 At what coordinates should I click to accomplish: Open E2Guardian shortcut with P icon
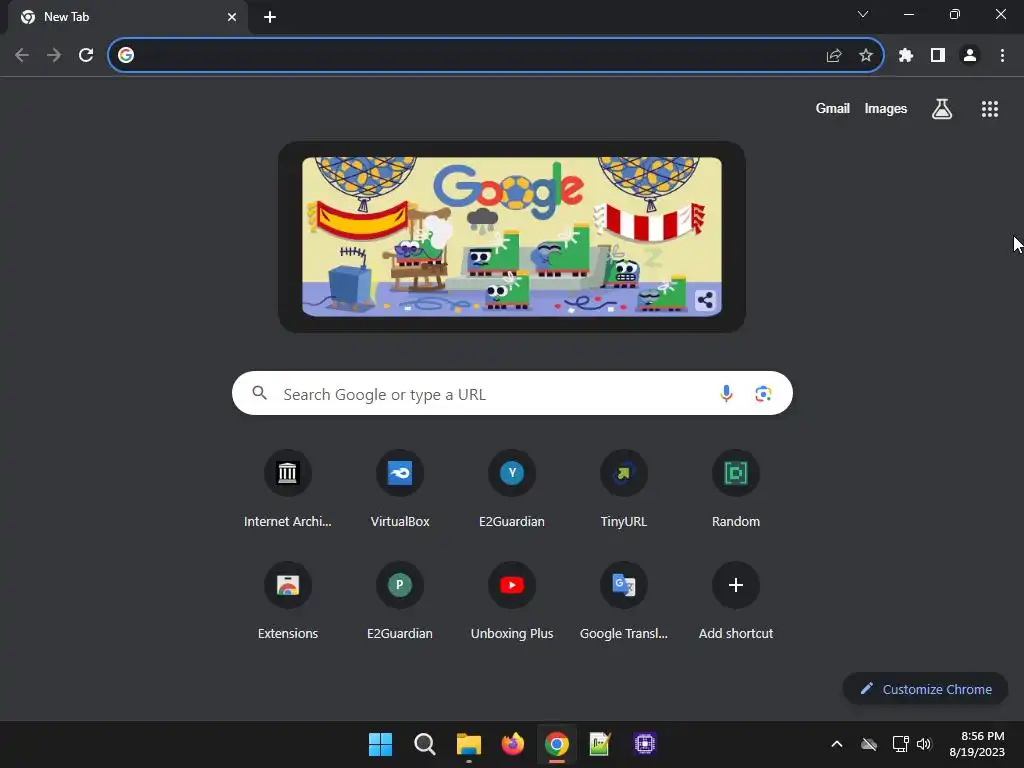tap(400, 599)
